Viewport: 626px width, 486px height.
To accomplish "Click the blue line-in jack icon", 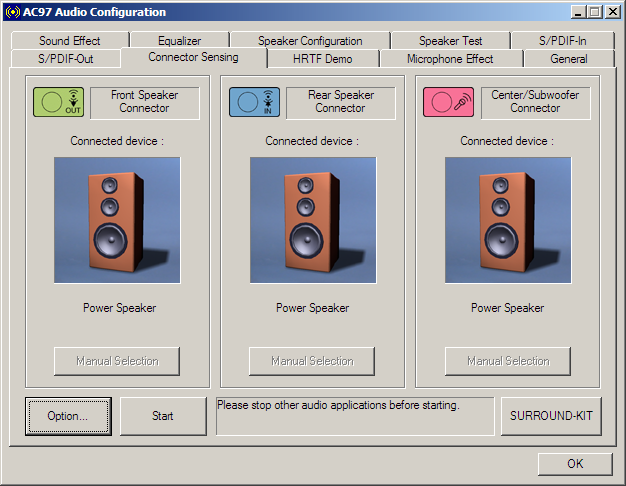I will (254, 102).
